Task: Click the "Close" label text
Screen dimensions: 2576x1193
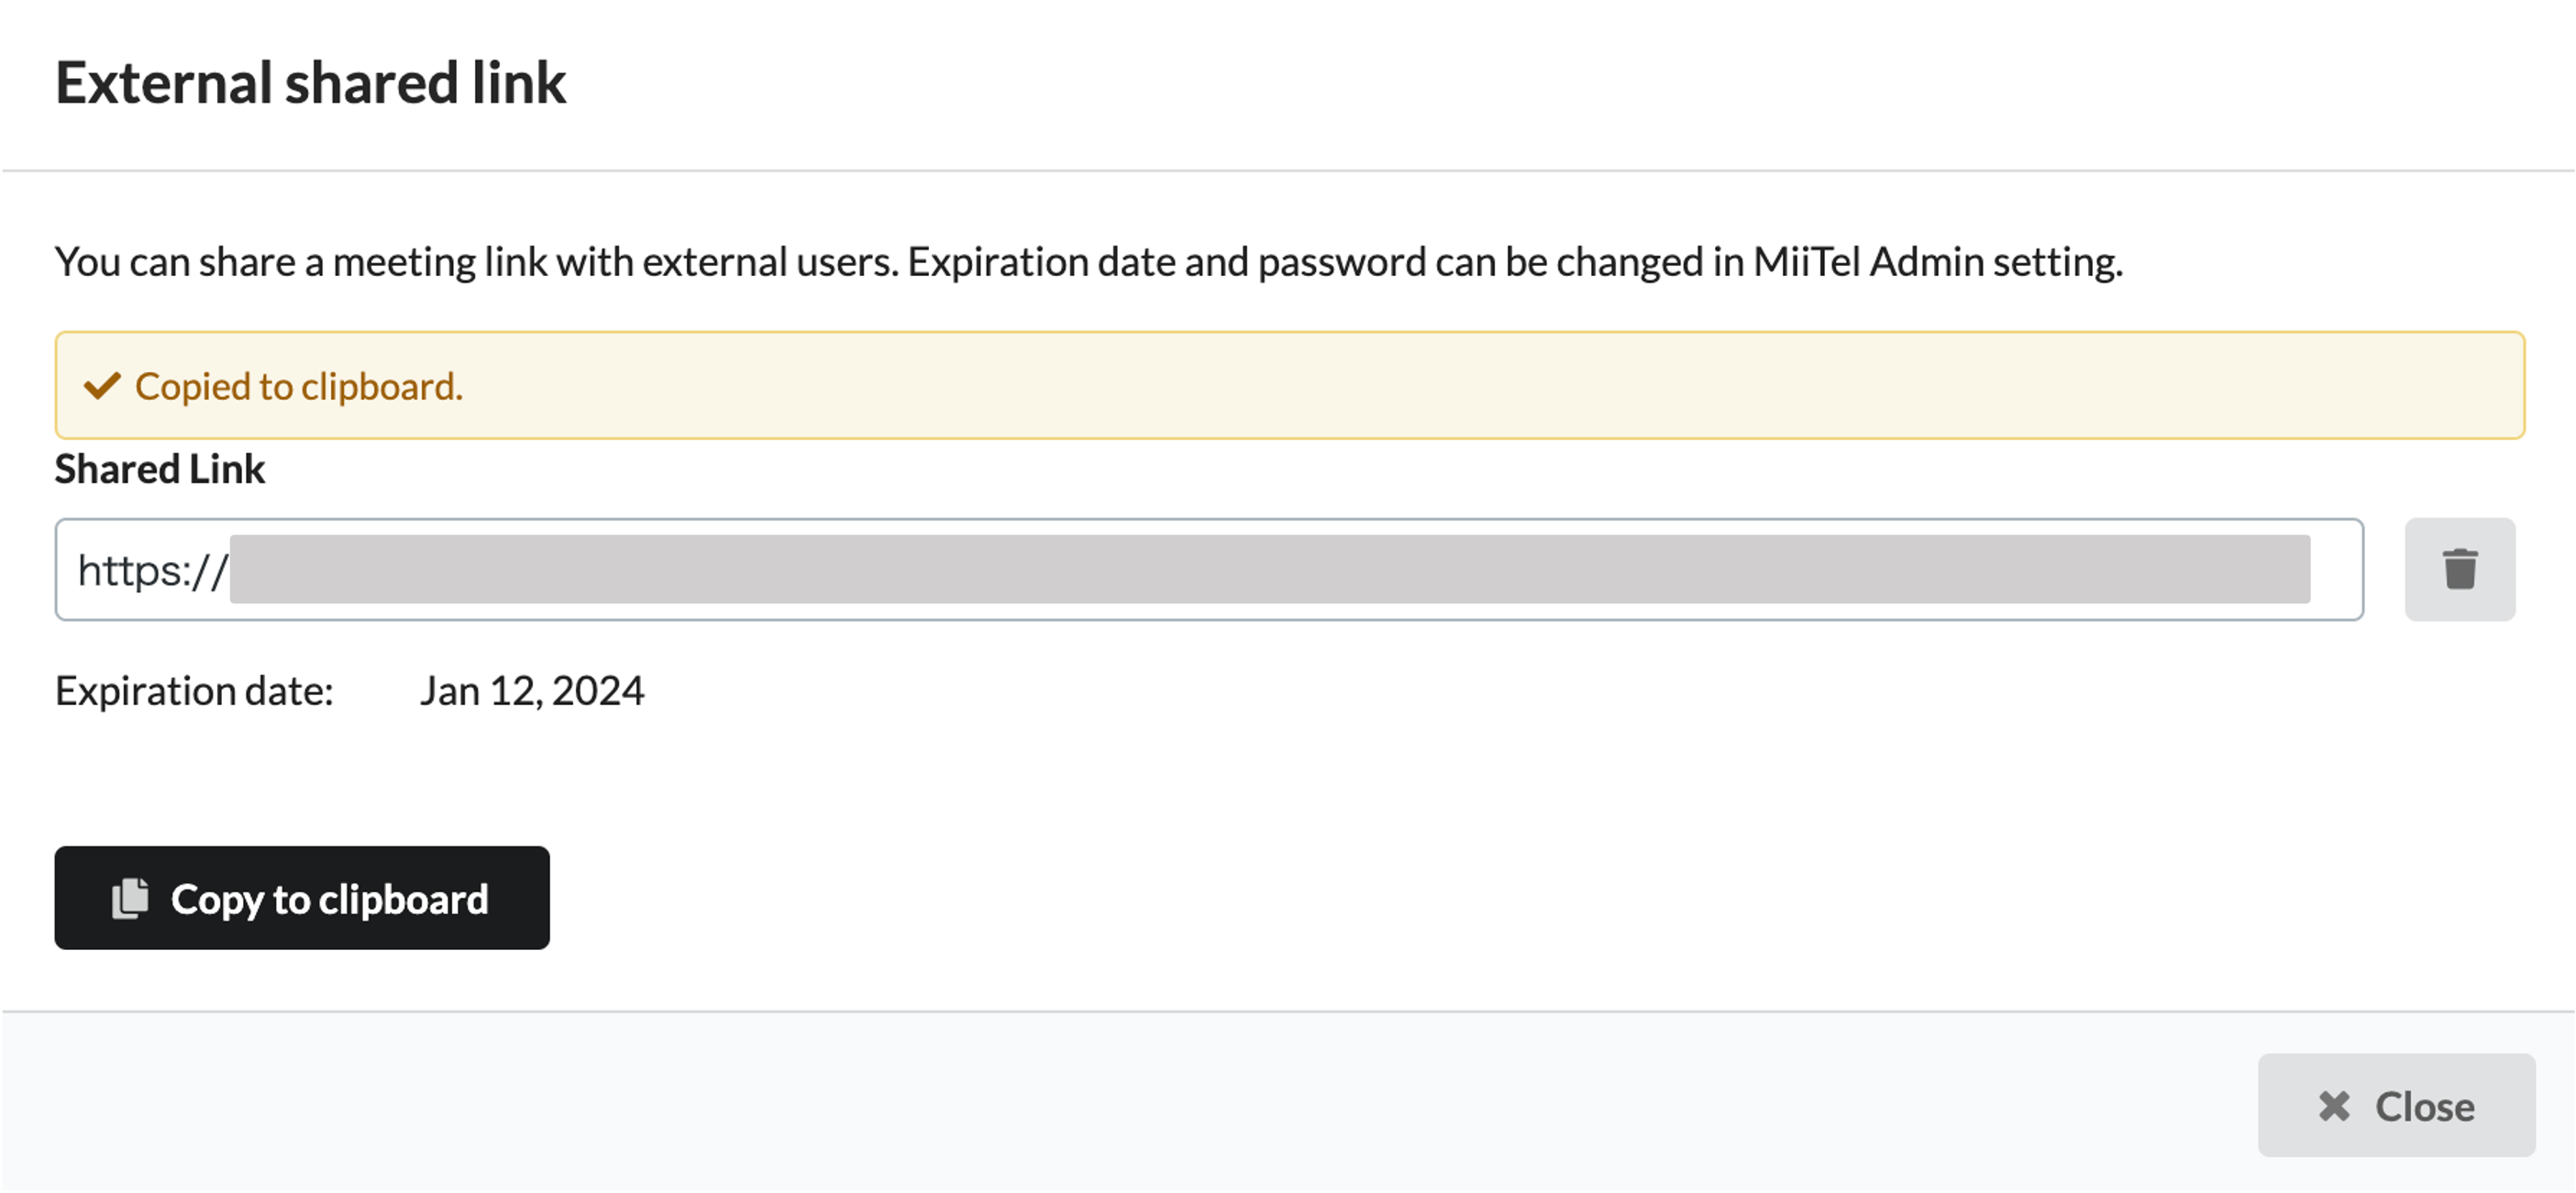Action: pyautogui.click(x=2424, y=1106)
